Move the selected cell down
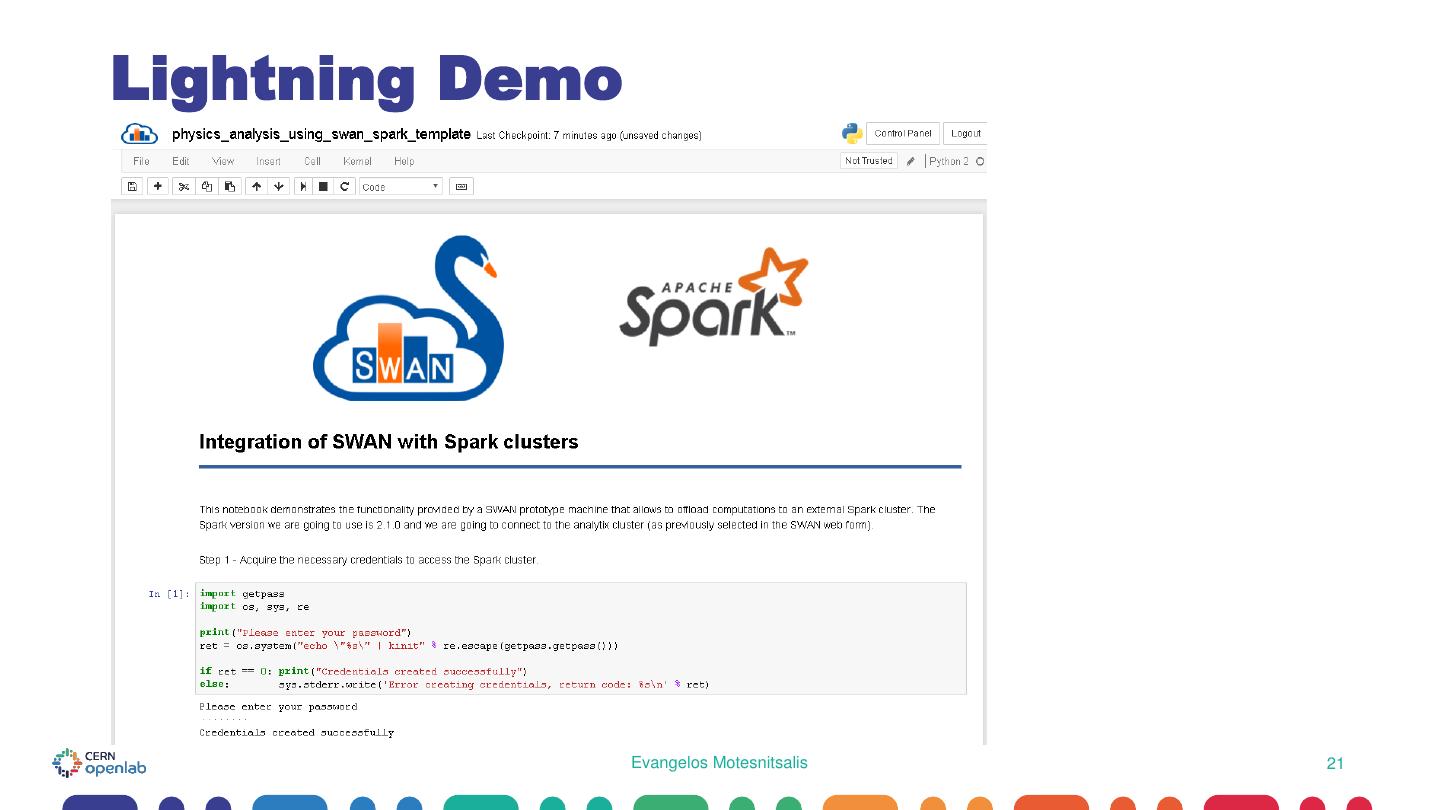The width and height of the screenshot is (1440, 810). point(278,186)
